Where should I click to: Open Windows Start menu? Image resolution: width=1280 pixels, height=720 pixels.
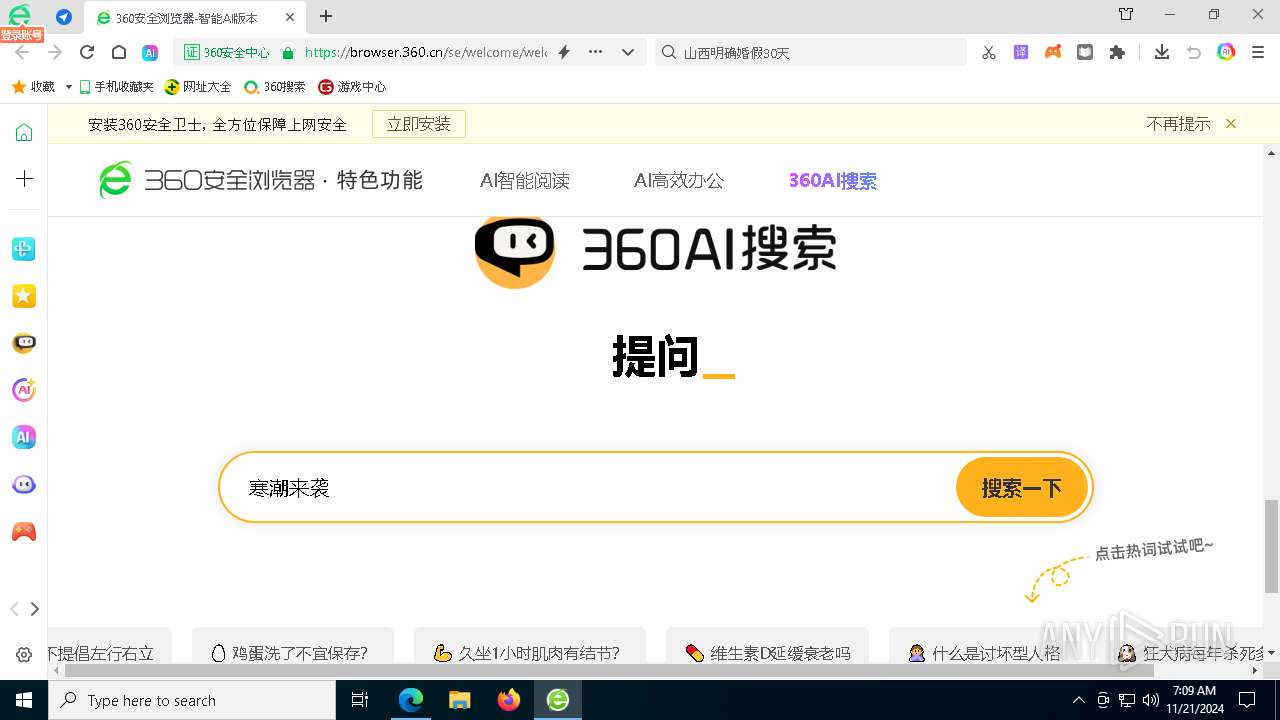[24, 700]
